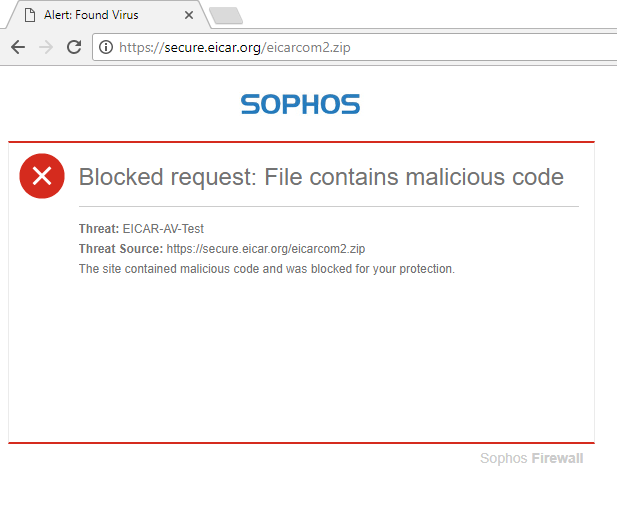Screen dimensions: 617x509
Task: Click the Threat label text
Action: 99,229
